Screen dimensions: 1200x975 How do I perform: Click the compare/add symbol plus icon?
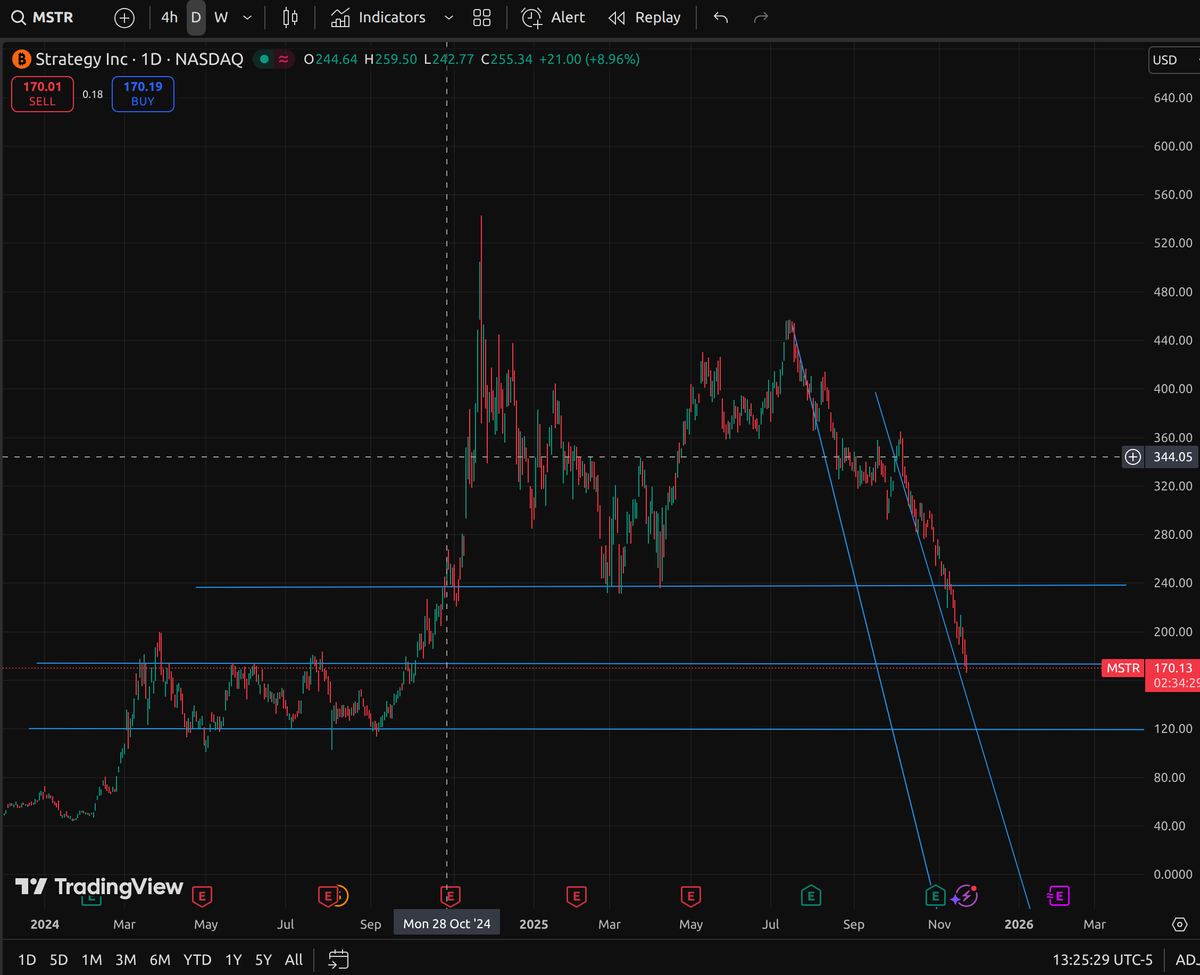pyautogui.click(x=123, y=17)
